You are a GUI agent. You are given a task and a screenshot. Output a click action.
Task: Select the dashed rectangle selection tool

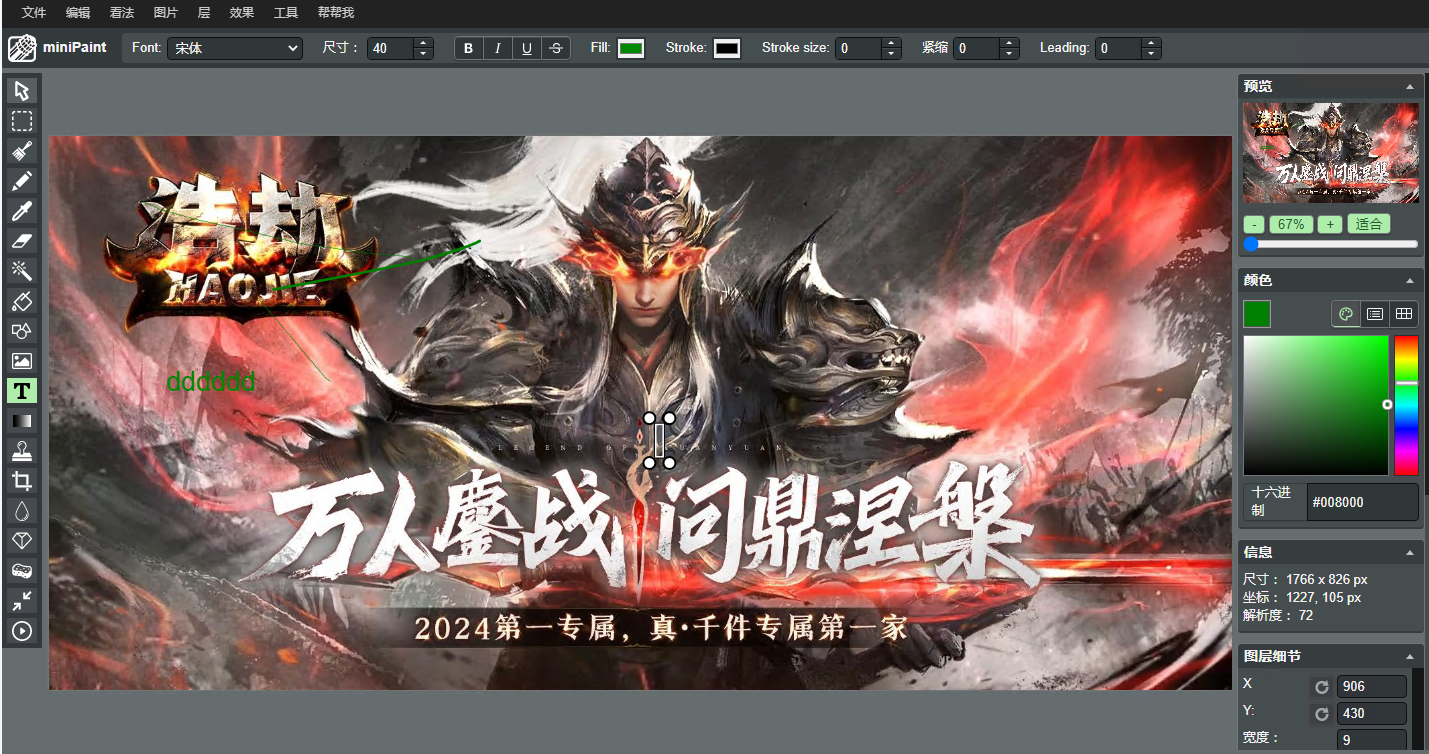point(22,121)
